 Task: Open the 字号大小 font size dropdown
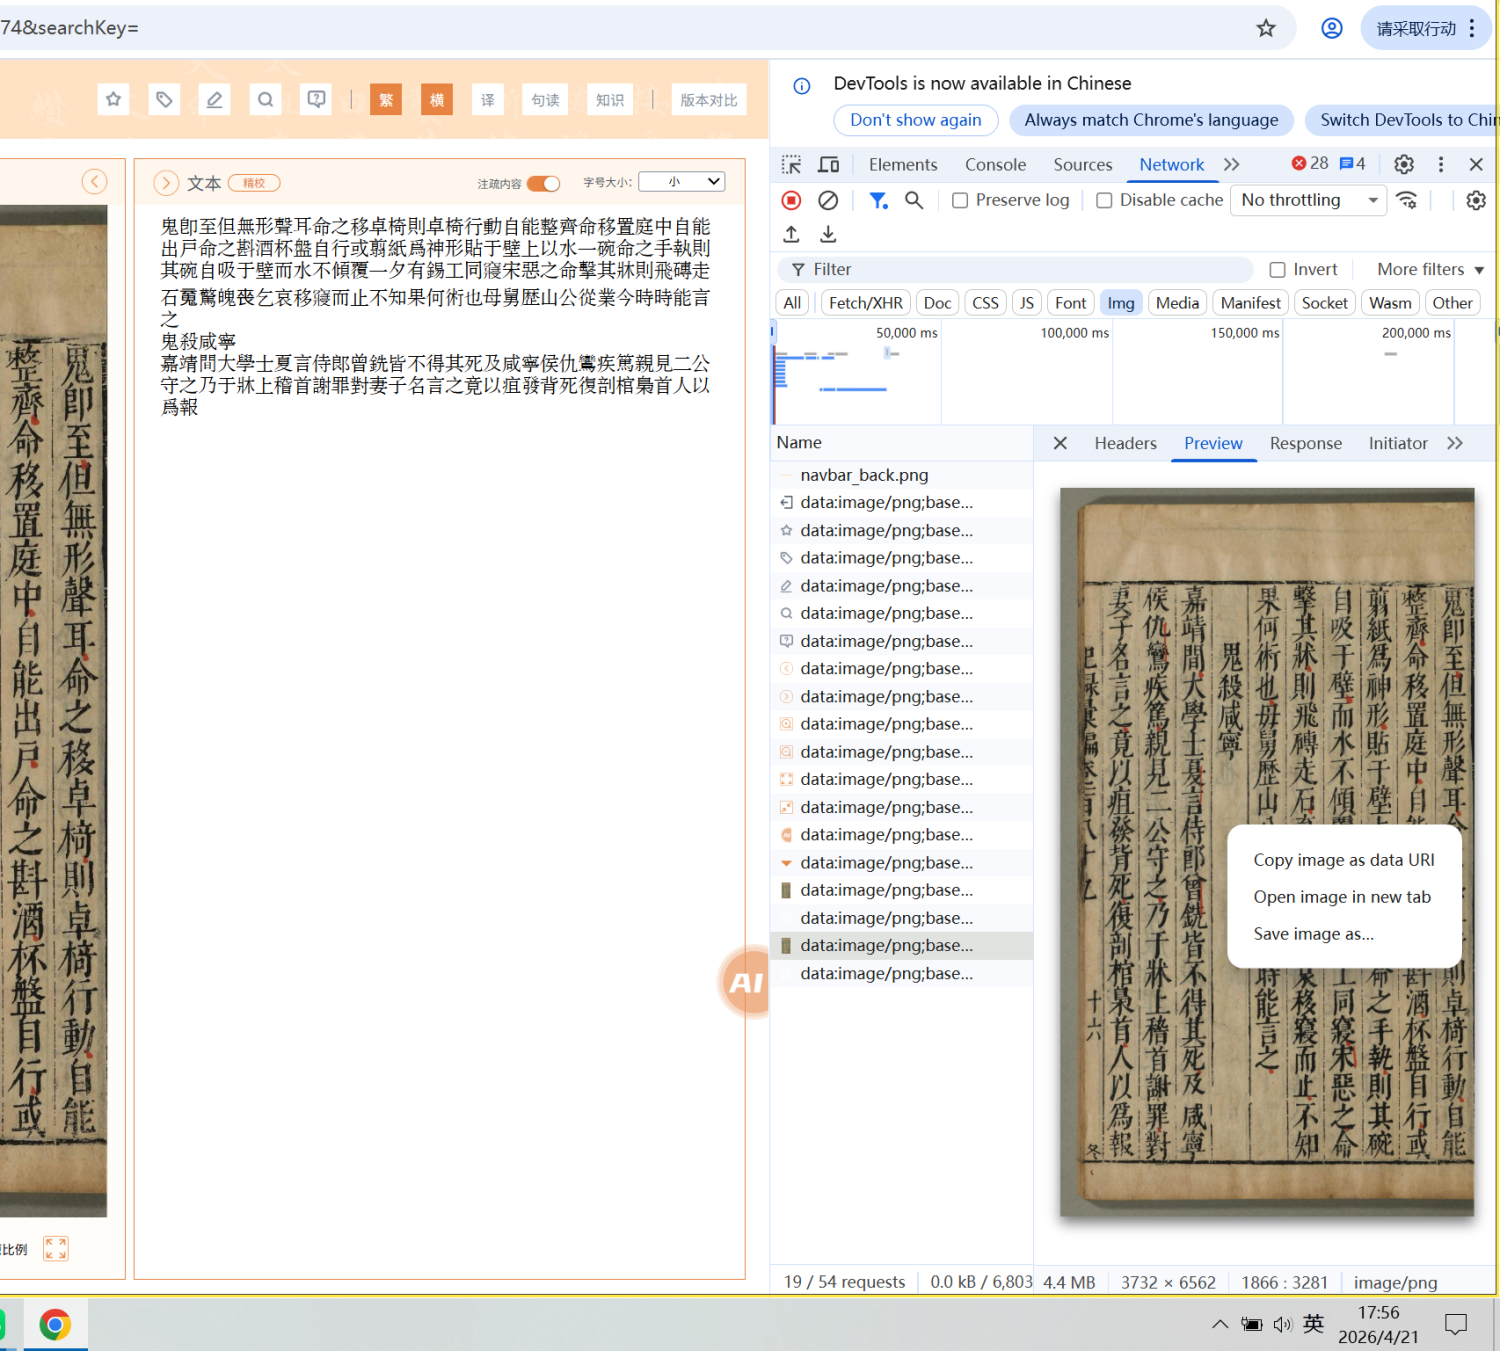coord(682,182)
